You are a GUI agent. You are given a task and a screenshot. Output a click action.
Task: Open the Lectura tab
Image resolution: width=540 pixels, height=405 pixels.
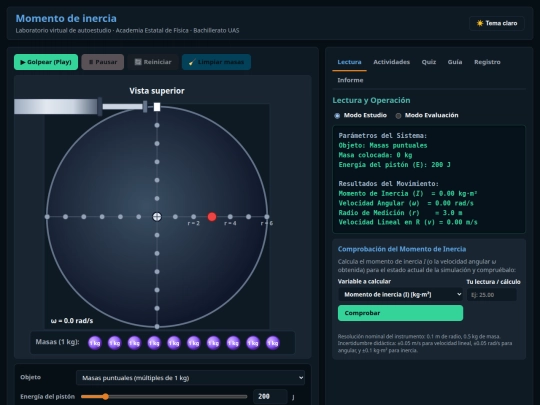(349, 62)
